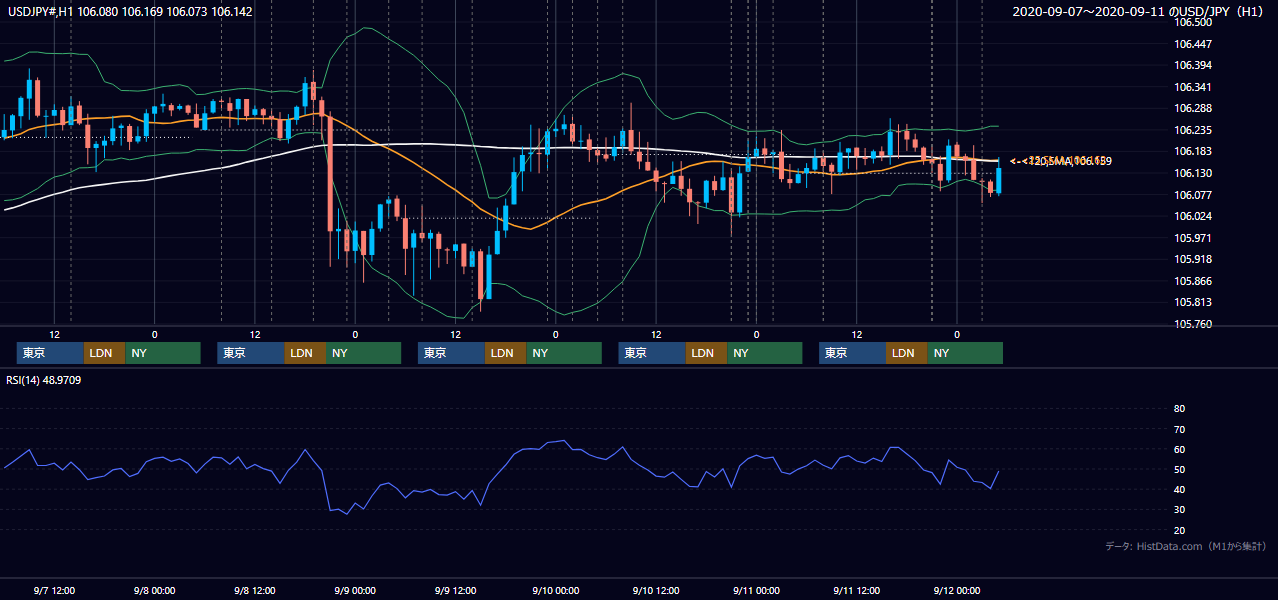
Task: Click the 106.447 price axis label
Action: [x=1194, y=44]
